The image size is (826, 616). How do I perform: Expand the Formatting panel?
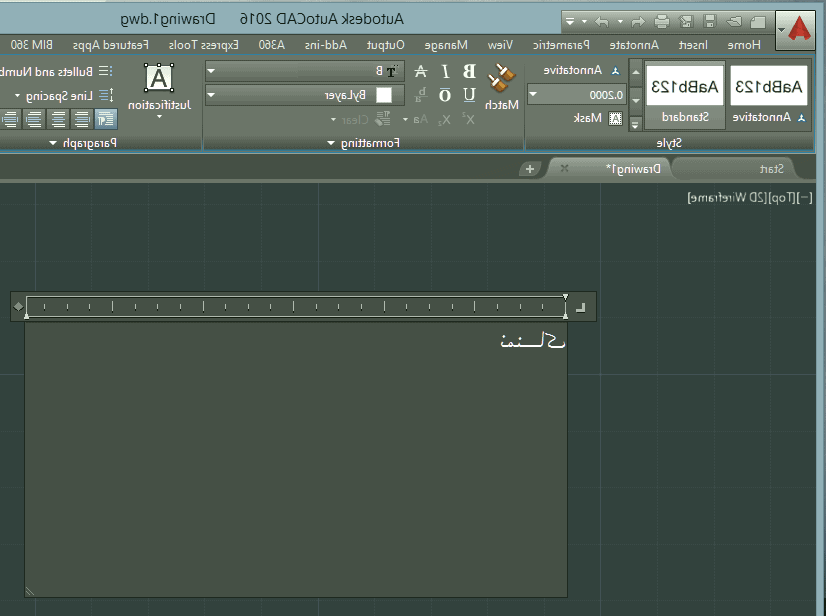click(x=363, y=143)
